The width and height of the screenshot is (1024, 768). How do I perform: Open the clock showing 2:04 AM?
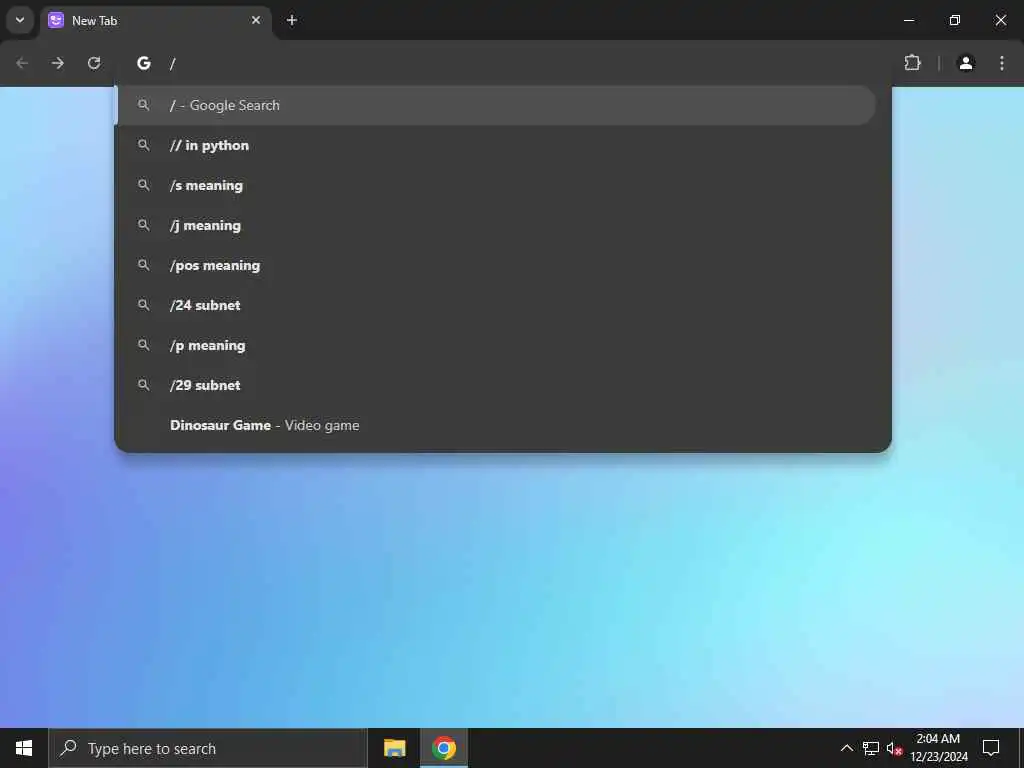pos(938,748)
